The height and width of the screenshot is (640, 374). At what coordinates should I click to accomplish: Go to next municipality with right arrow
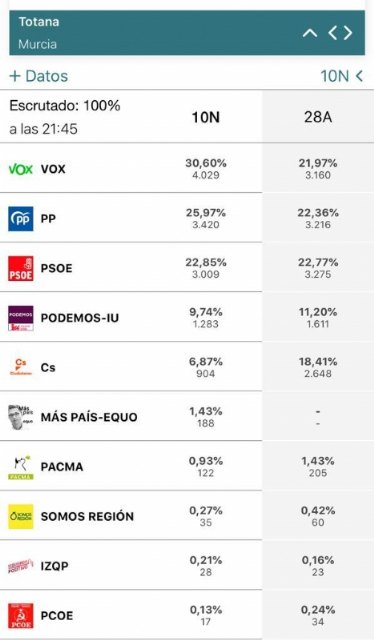point(348,33)
